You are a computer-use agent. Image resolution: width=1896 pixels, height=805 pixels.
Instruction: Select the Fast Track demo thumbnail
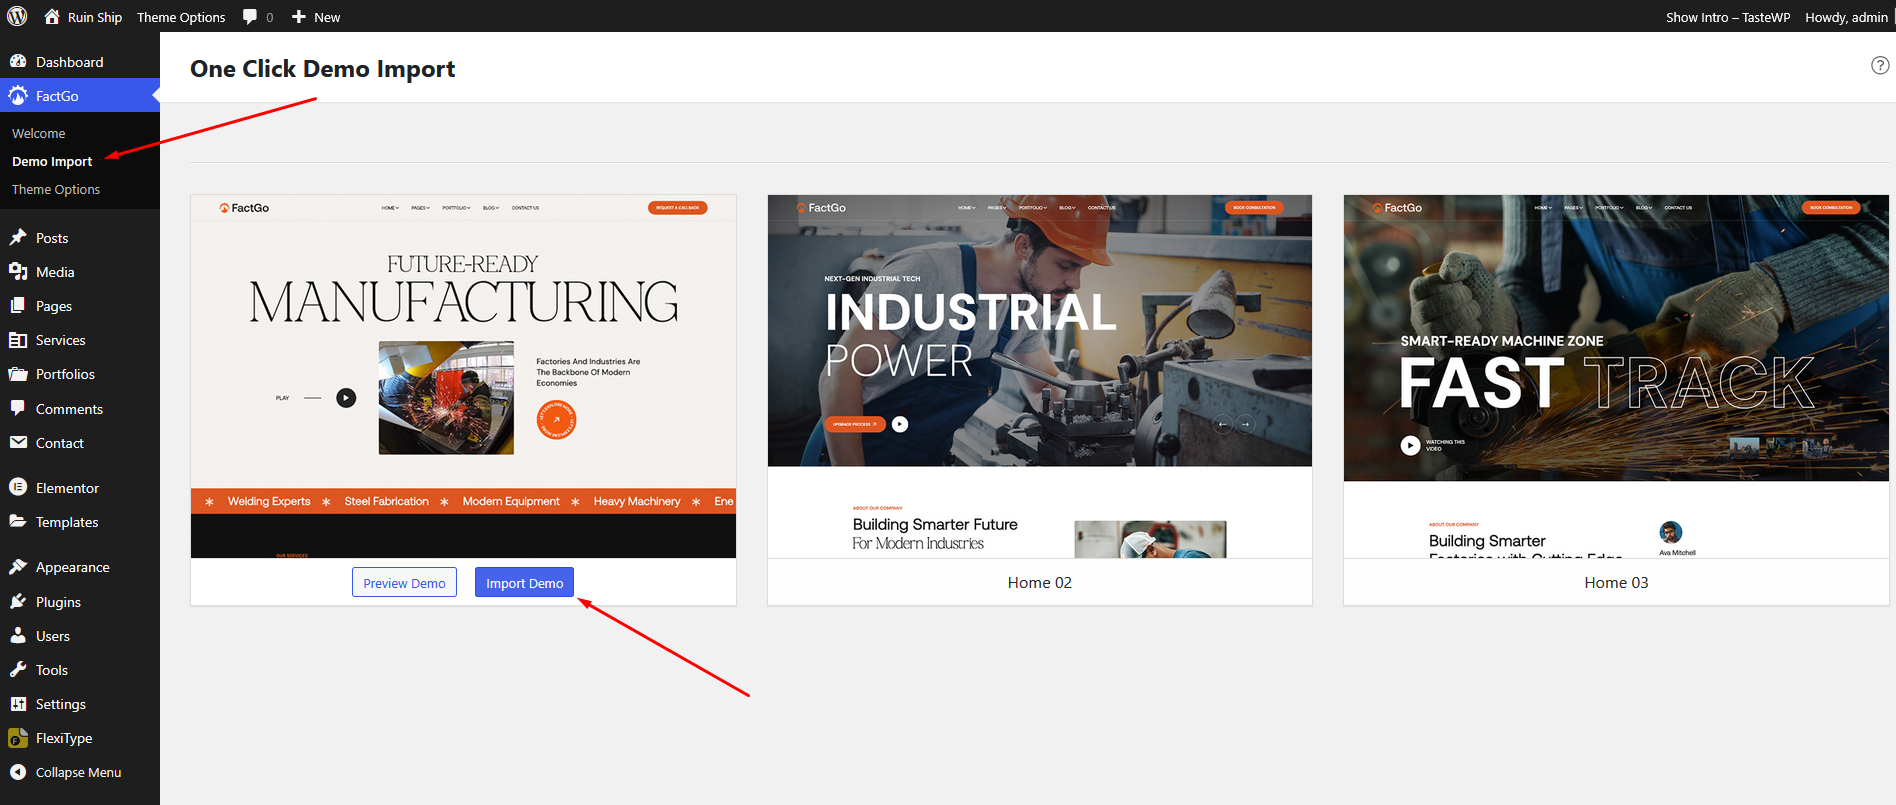pos(1616,376)
